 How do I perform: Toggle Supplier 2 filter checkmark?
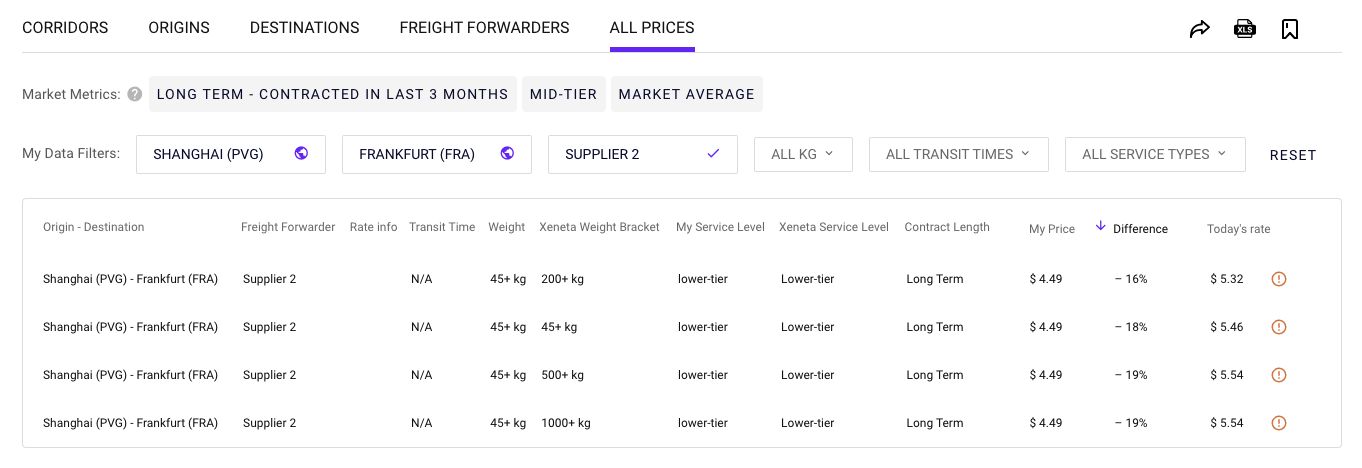[713, 154]
